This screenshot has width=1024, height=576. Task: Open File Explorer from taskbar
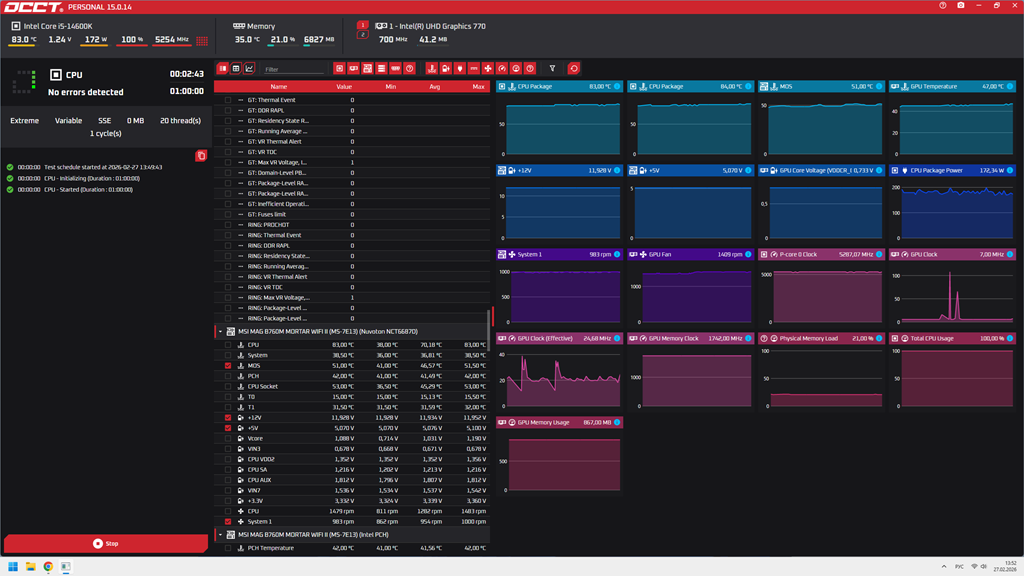pyautogui.click(x=31, y=566)
